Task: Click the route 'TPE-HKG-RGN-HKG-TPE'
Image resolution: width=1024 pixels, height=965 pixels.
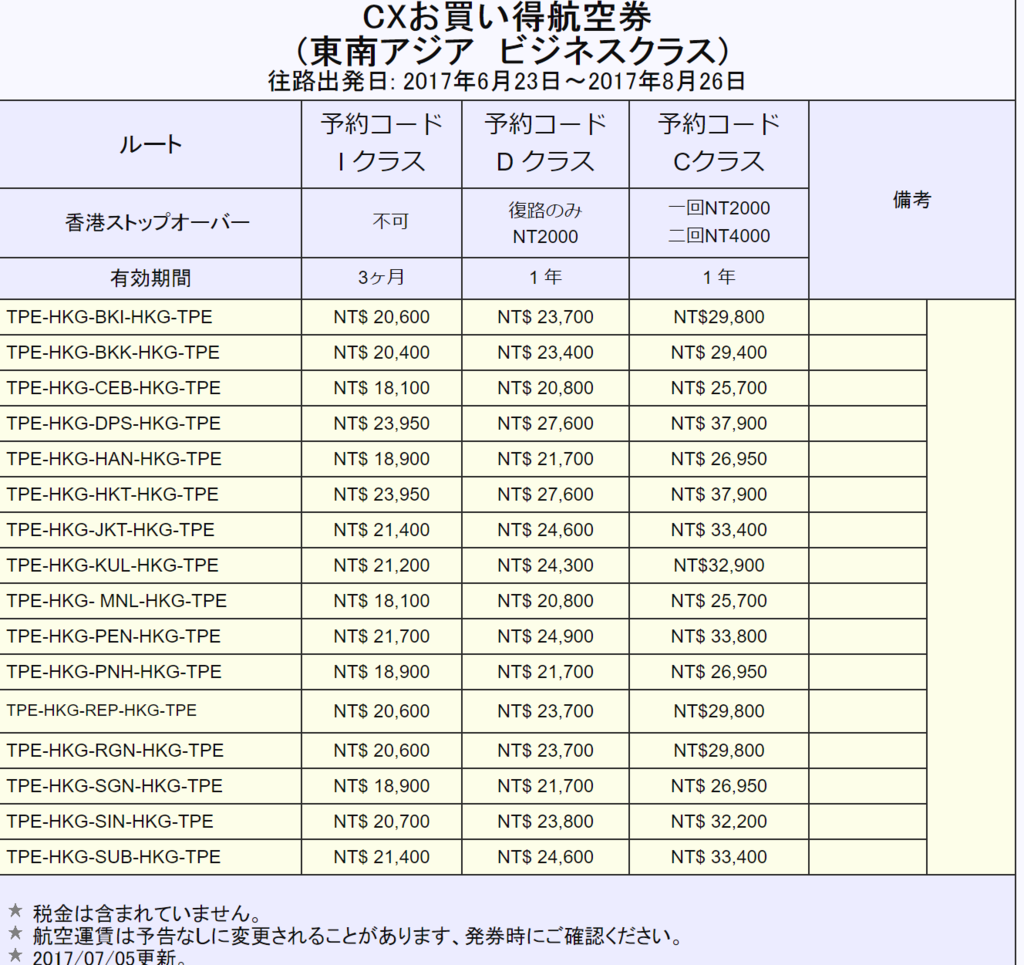Action: 115,750
